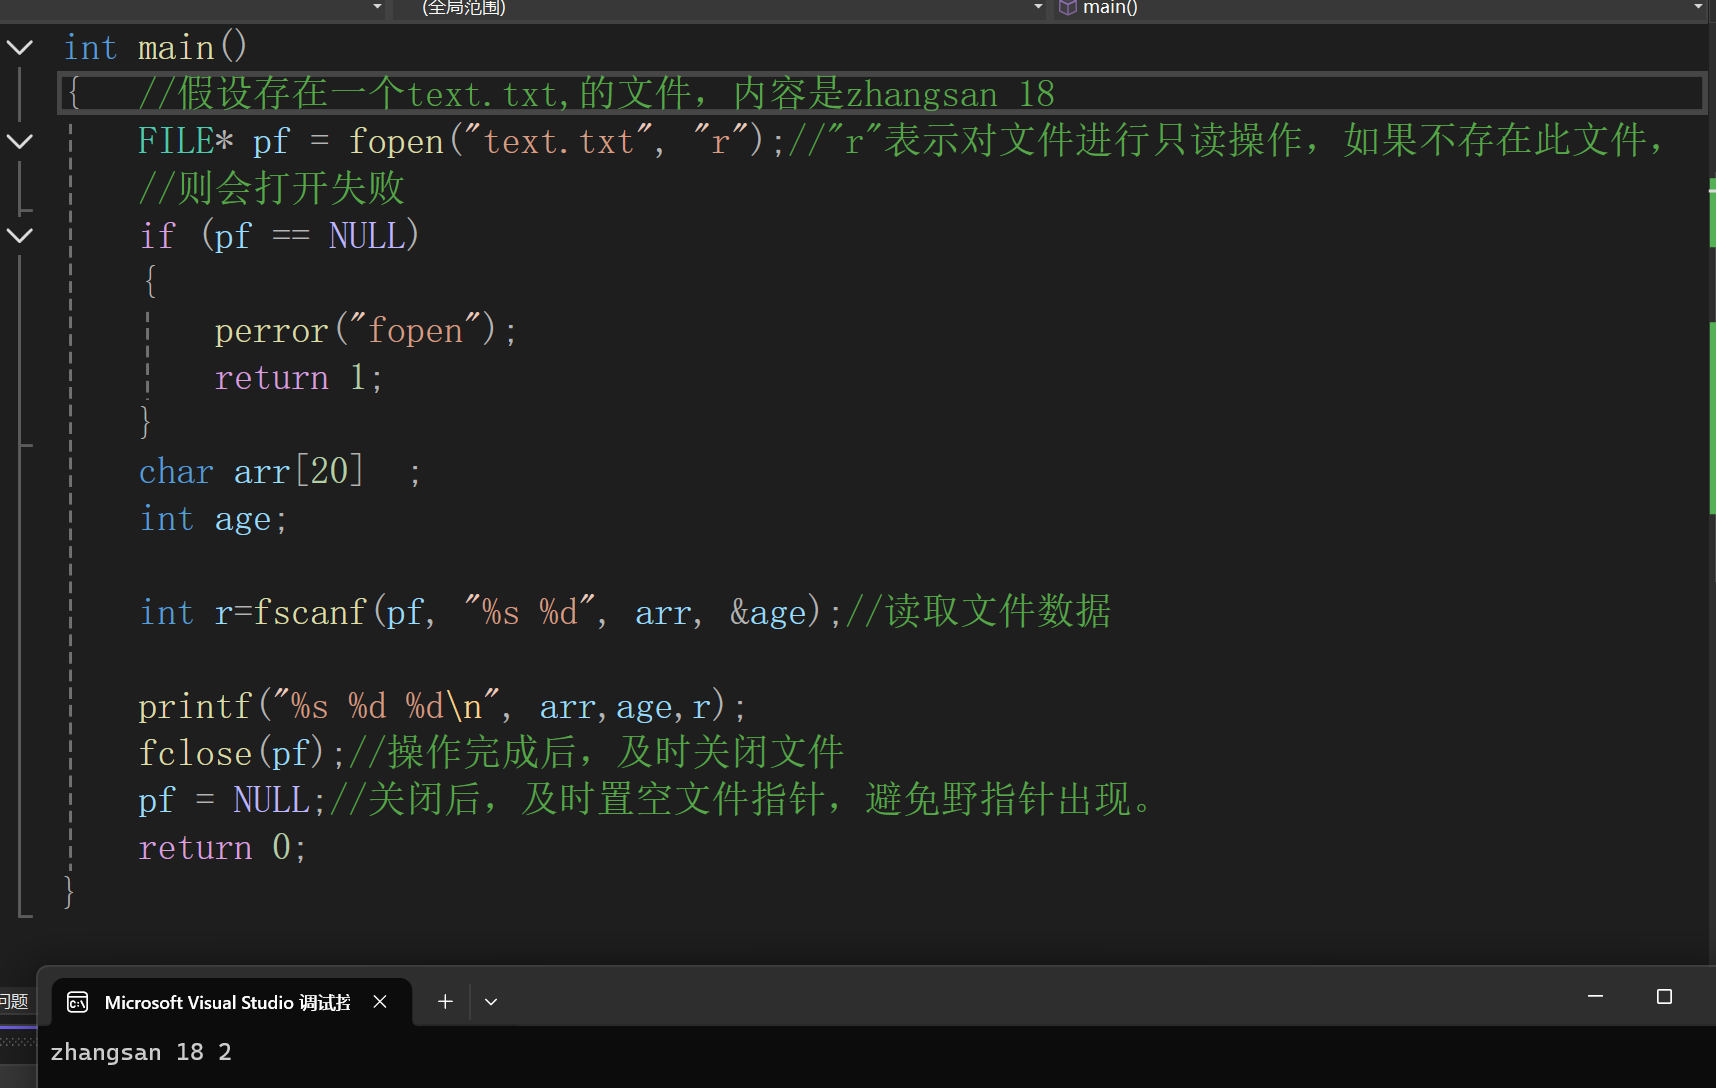The image size is (1716, 1088).
Task: Open the leftmost dropdown in the navigation bar
Action: pos(375,8)
